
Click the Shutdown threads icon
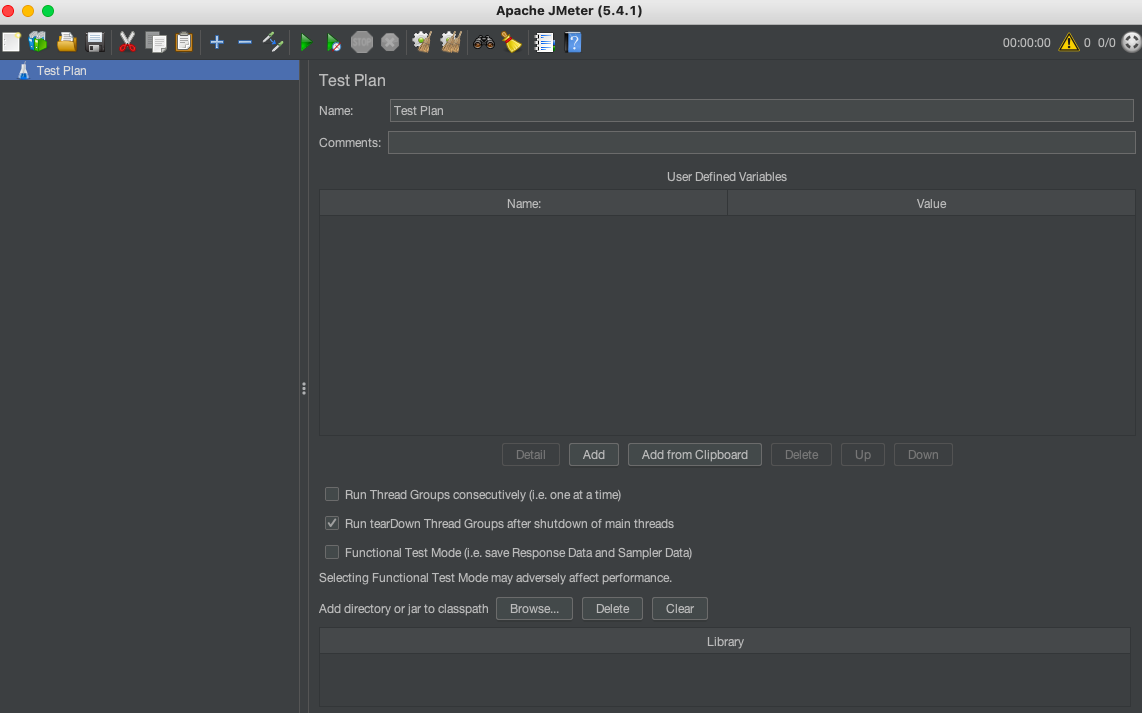pos(390,42)
